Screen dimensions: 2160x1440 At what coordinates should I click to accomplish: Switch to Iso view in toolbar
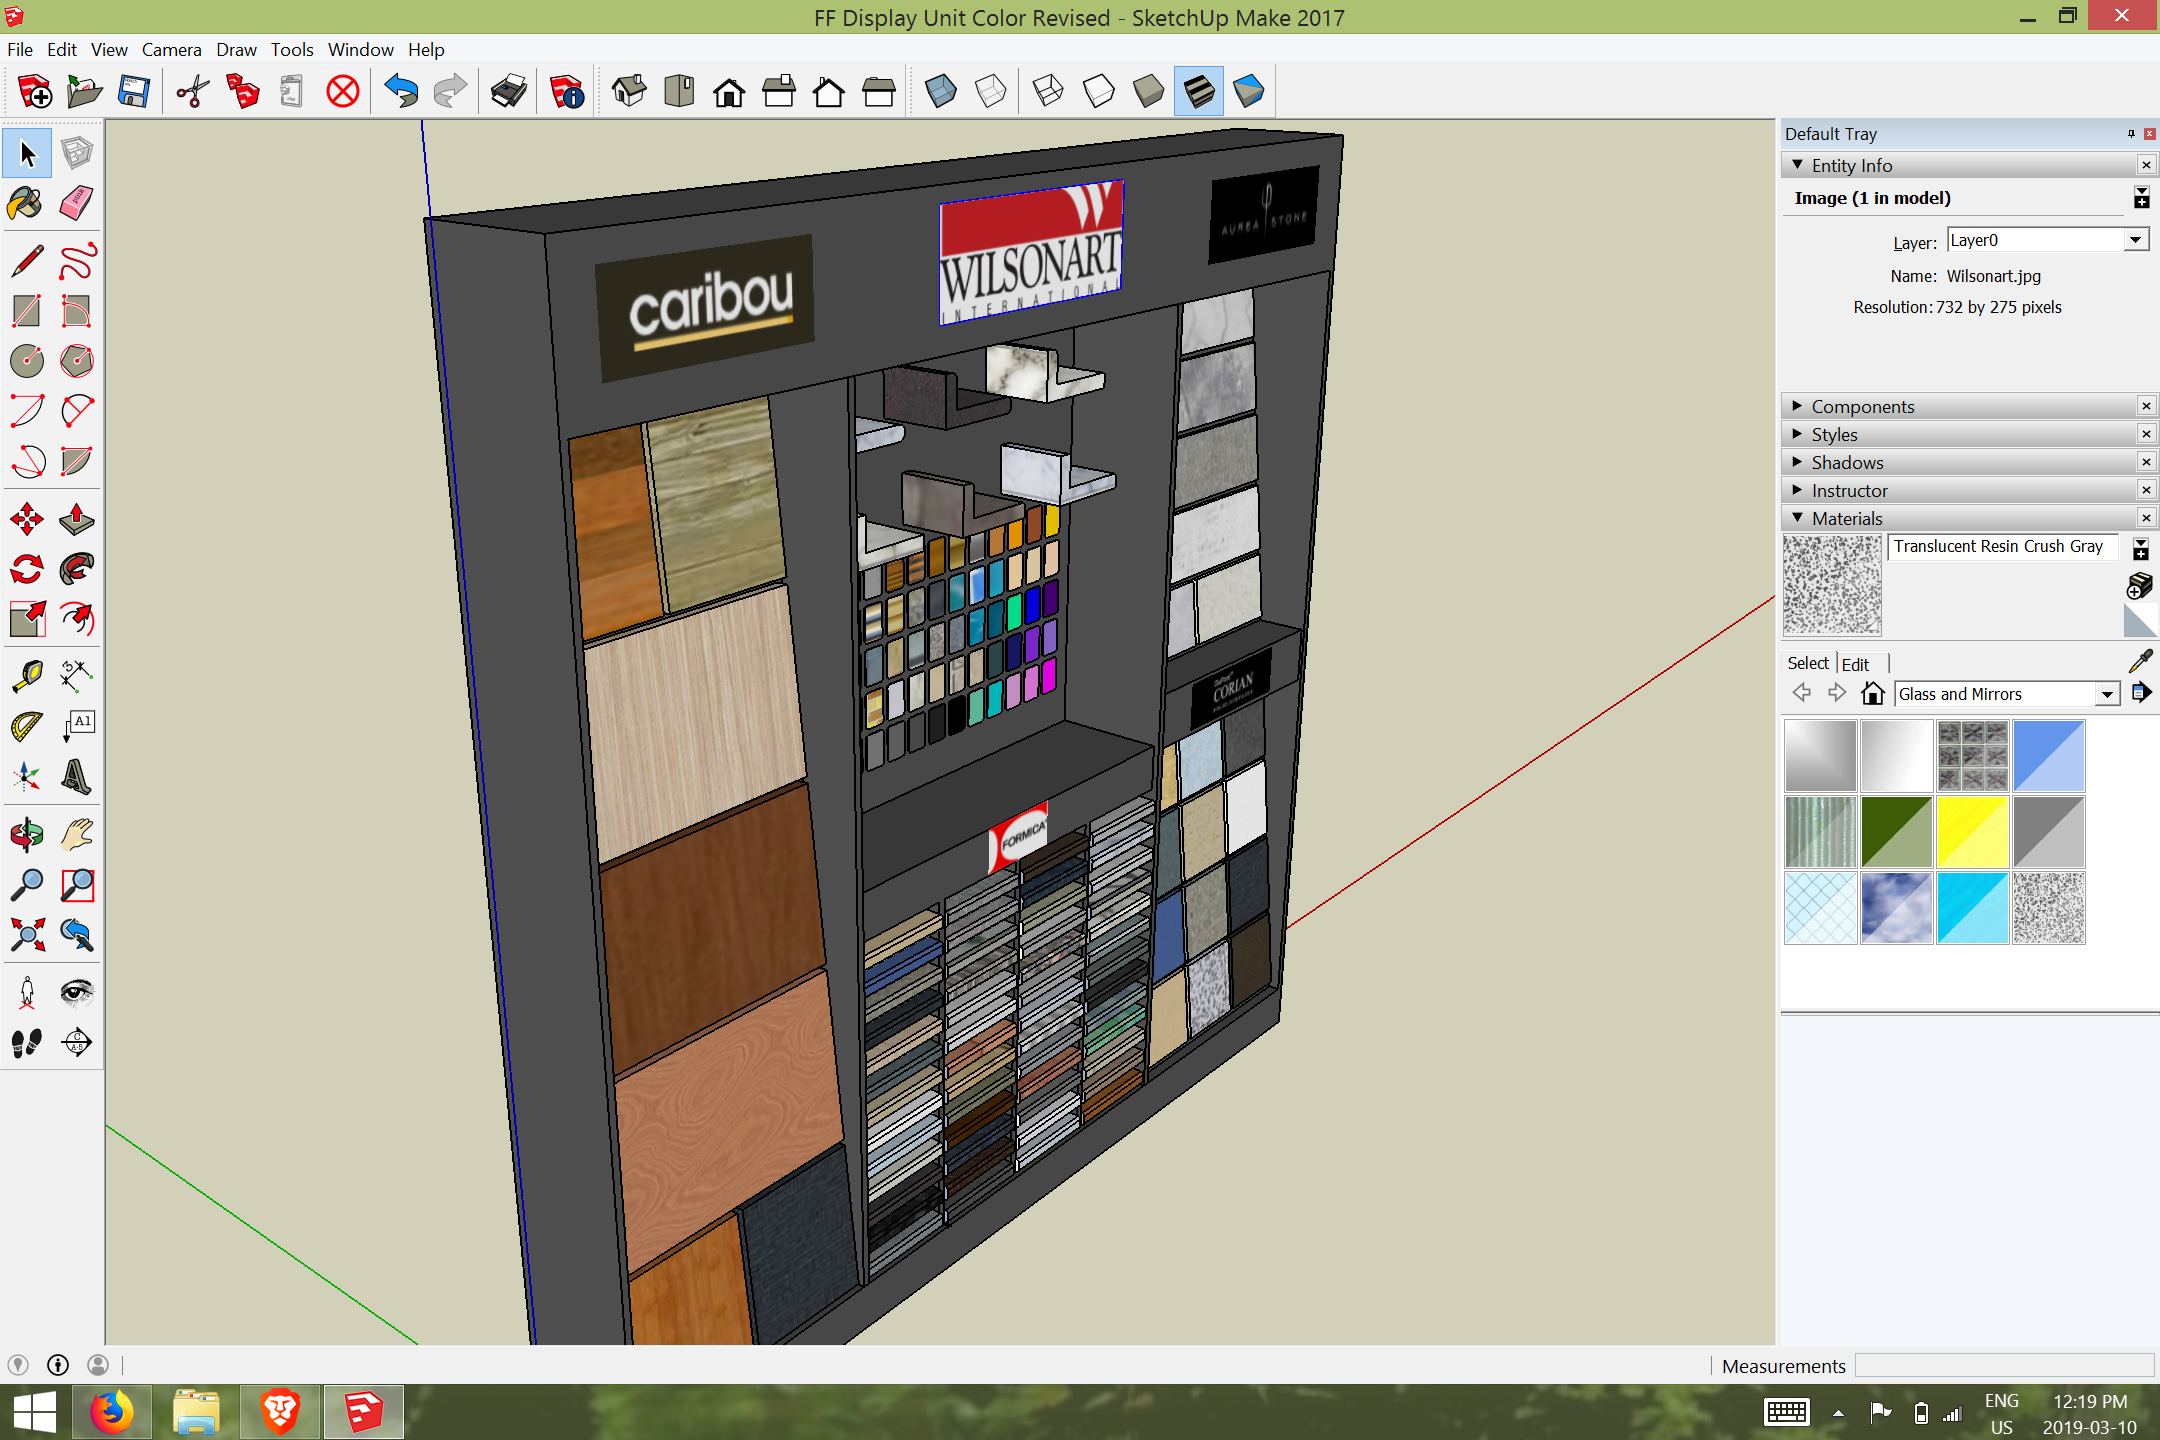(629, 92)
